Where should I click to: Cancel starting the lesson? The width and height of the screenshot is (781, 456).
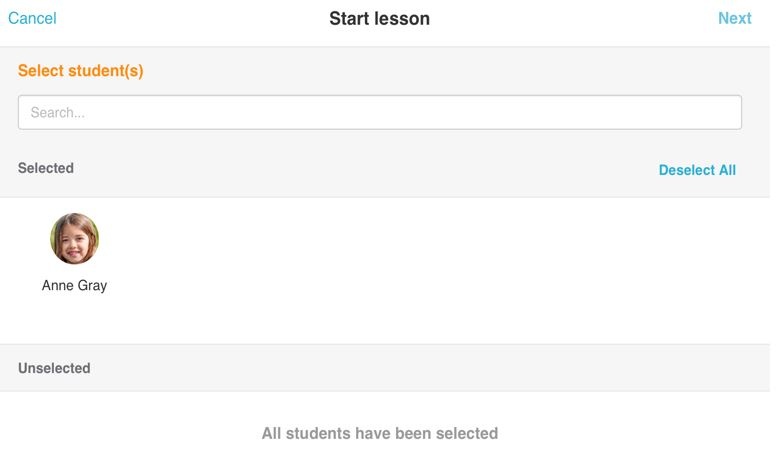[32, 18]
